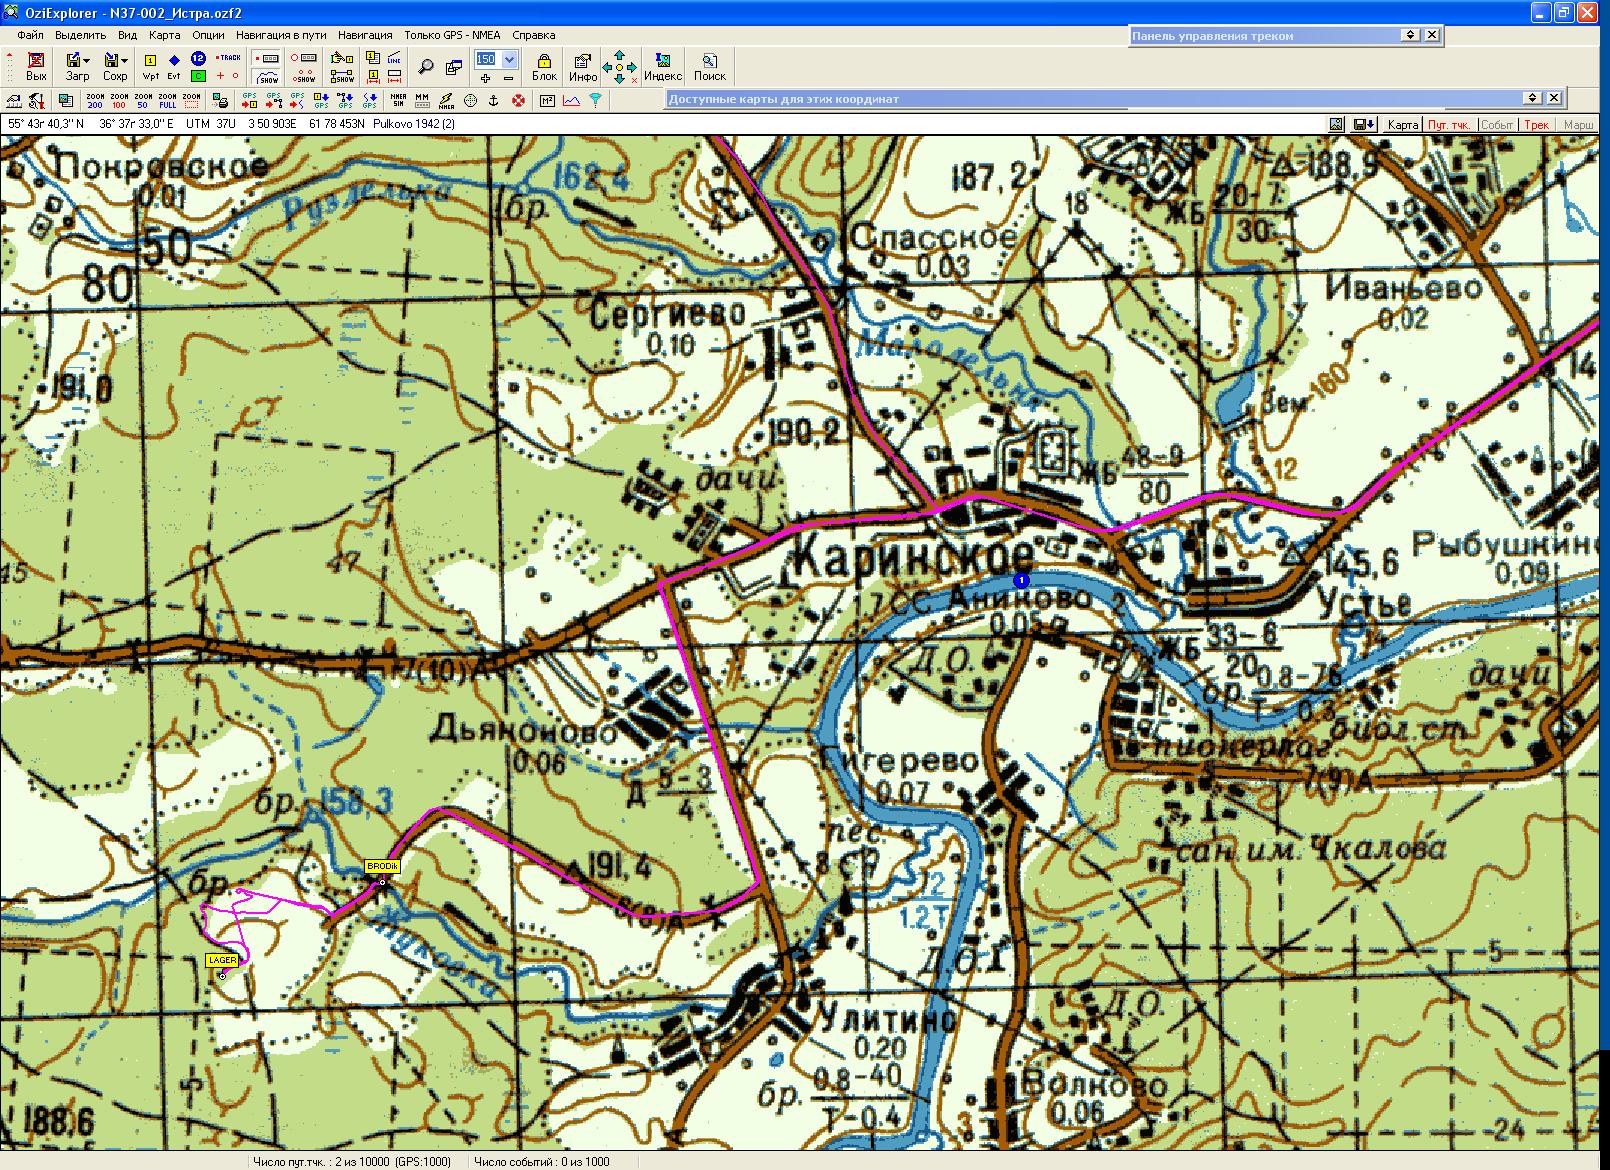Screen dimensions: 1610x1170
Task: Click the Evt event marker tool
Action: (x=174, y=67)
